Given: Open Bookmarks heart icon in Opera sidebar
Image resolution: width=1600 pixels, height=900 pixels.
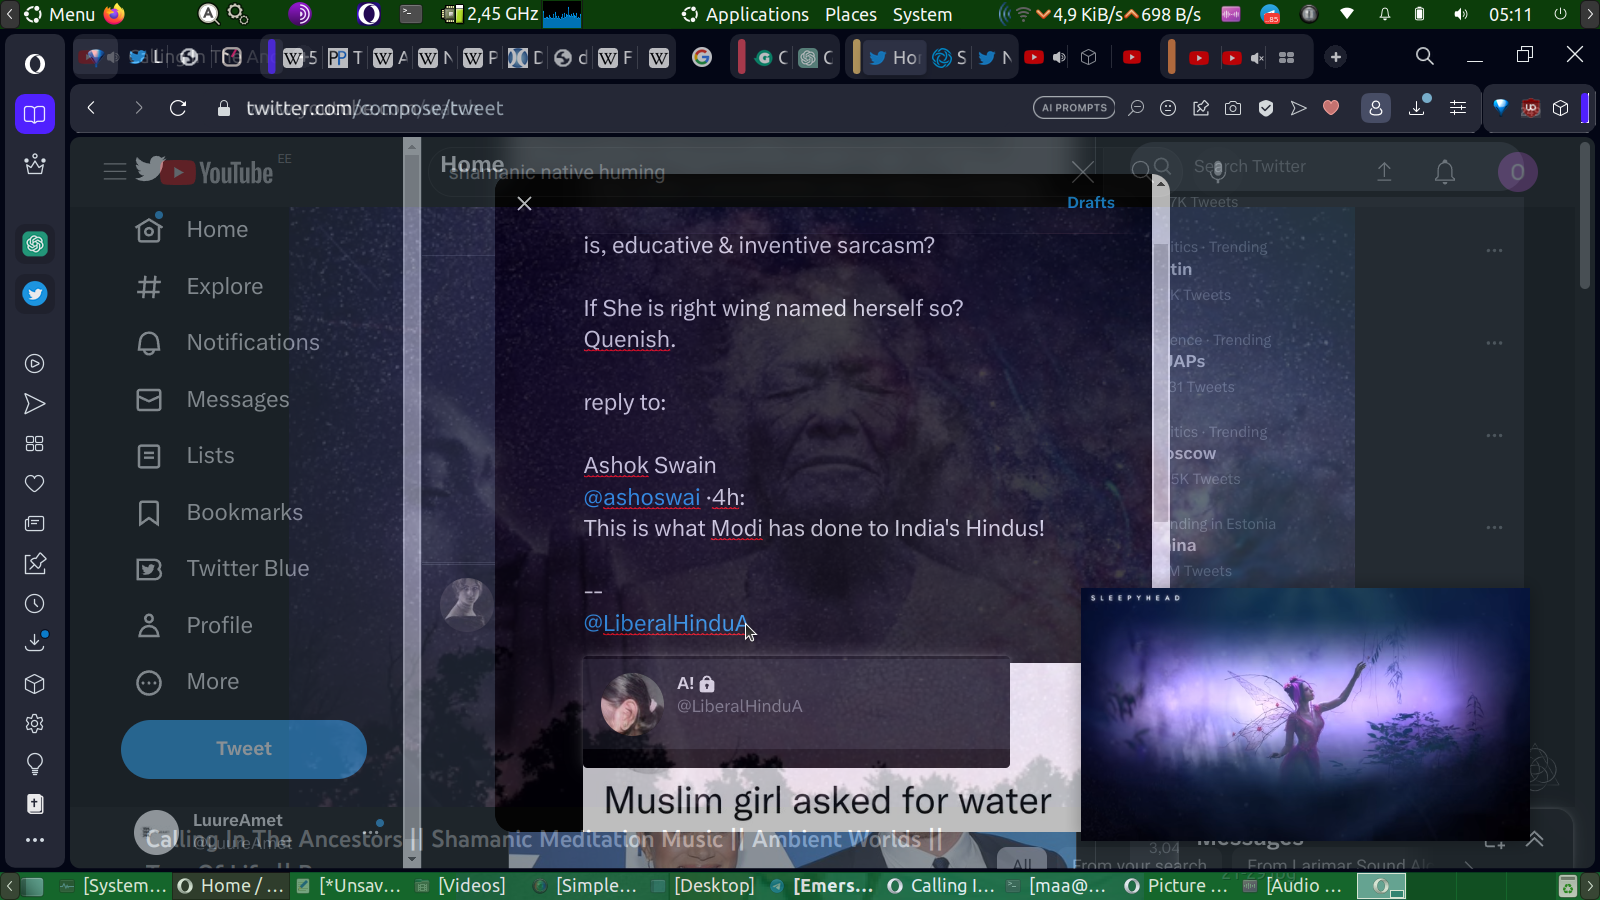Looking at the screenshot, I should [x=35, y=484].
